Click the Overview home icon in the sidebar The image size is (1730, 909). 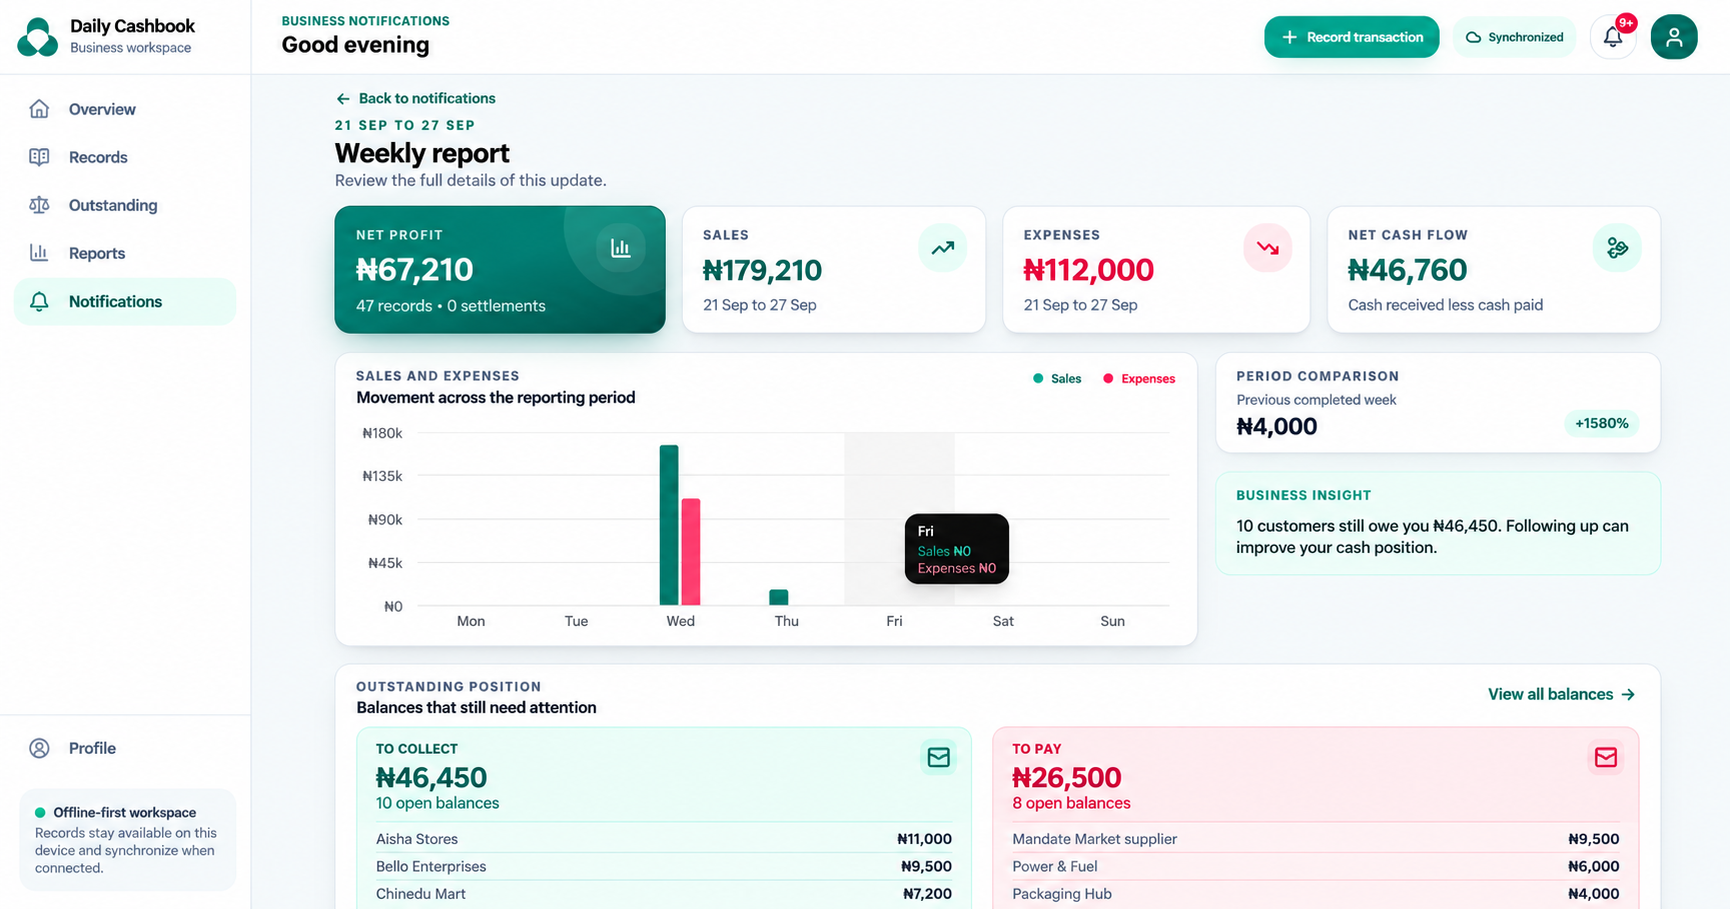click(x=39, y=109)
